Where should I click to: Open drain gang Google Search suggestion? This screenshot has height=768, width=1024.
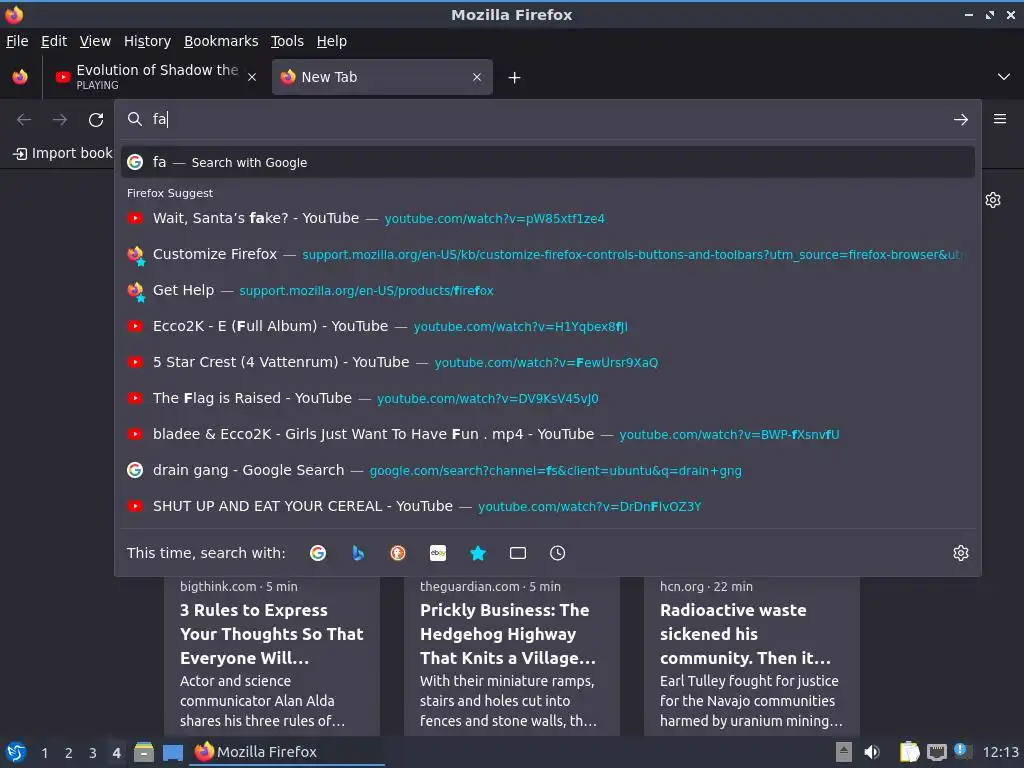point(547,470)
